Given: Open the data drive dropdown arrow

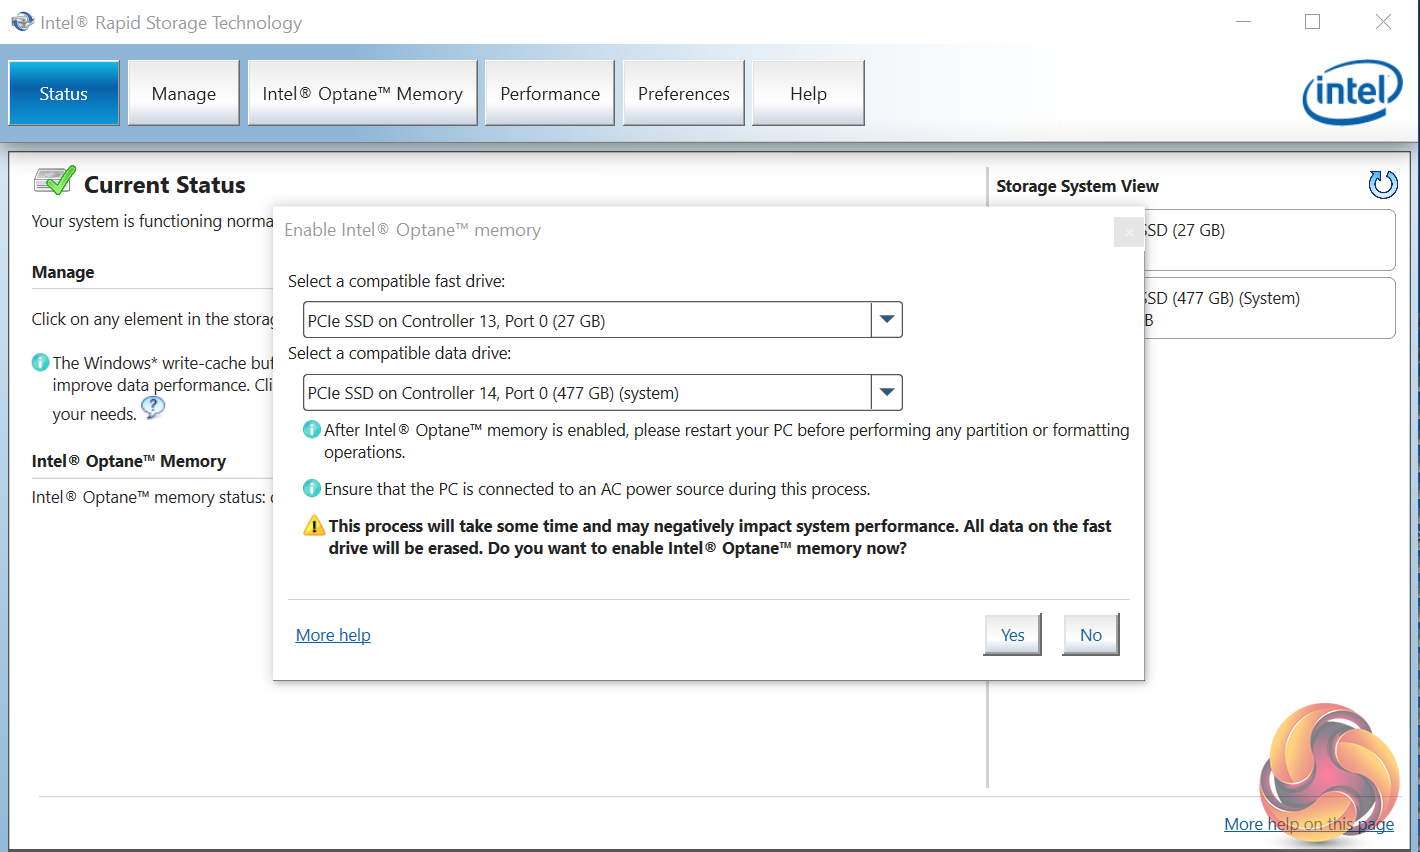Looking at the screenshot, I should pyautogui.click(x=886, y=392).
